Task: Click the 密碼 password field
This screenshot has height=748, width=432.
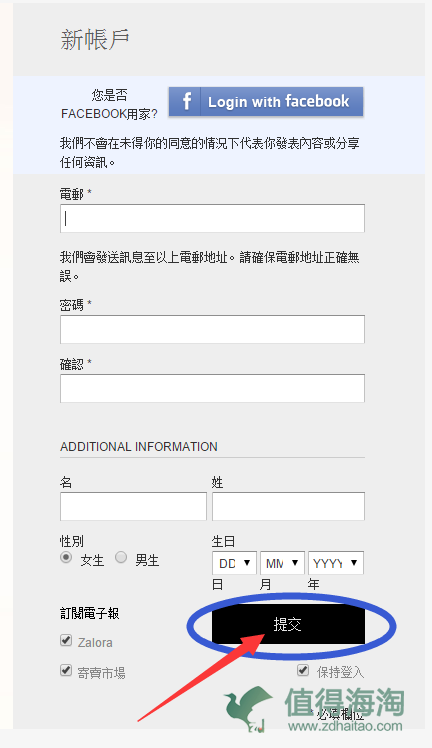Action: click(212, 329)
